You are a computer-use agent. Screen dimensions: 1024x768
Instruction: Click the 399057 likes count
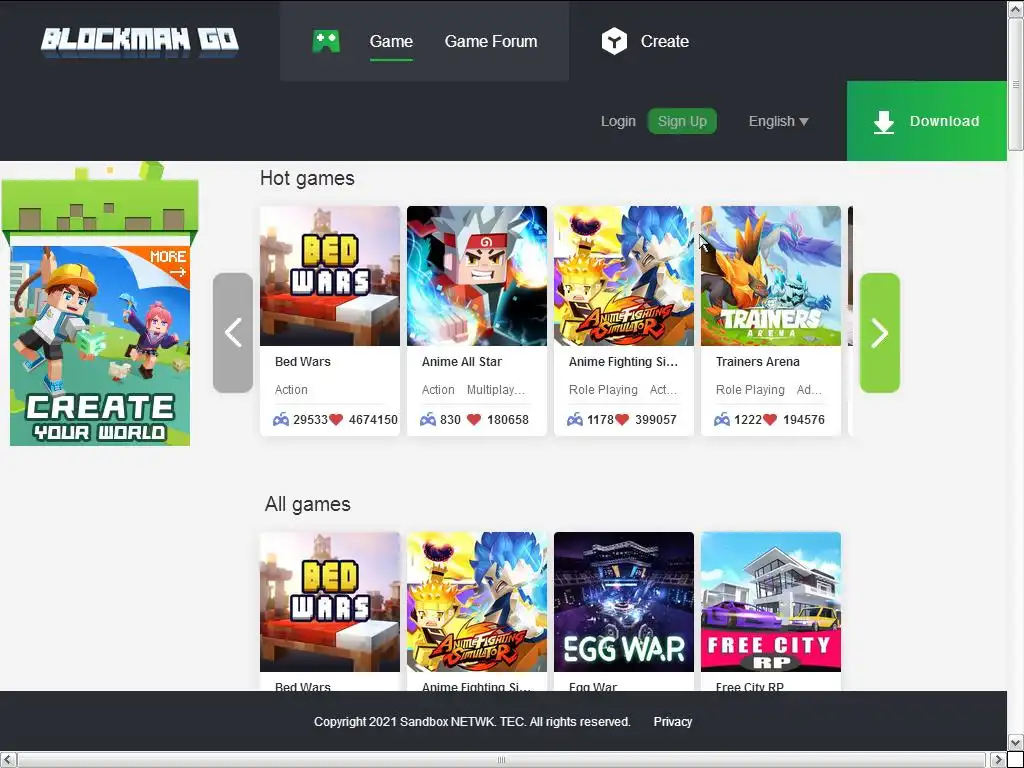(x=656, y=419)
